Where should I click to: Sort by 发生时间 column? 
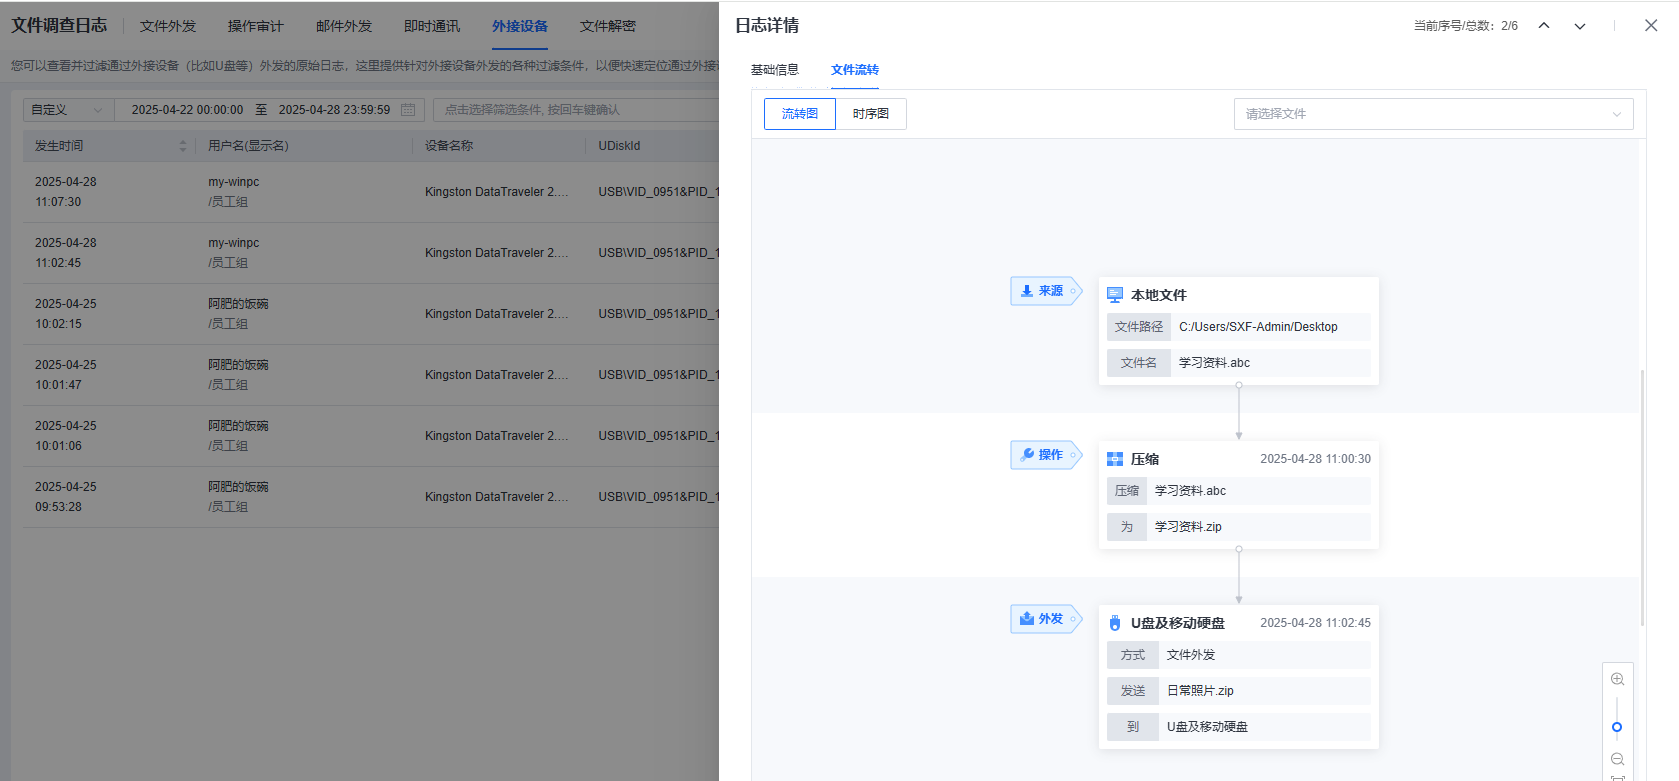[x=183, y=146]
